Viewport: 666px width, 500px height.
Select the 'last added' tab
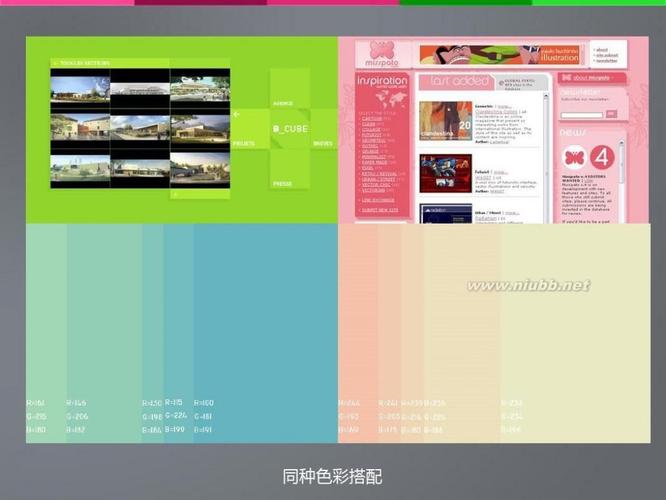tap(456, 82)
